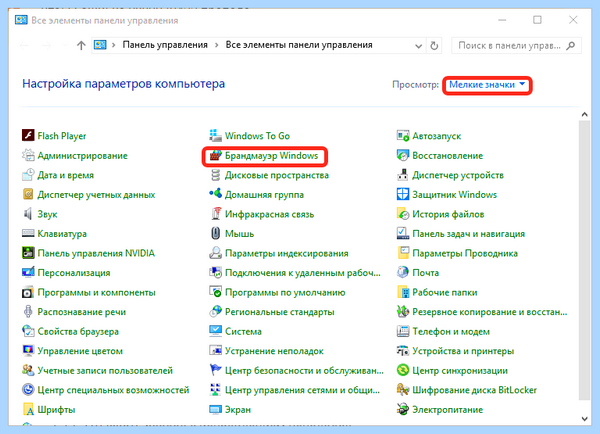
Task: Click the Центр безопасности flag icon
Action: pos(215,370)
